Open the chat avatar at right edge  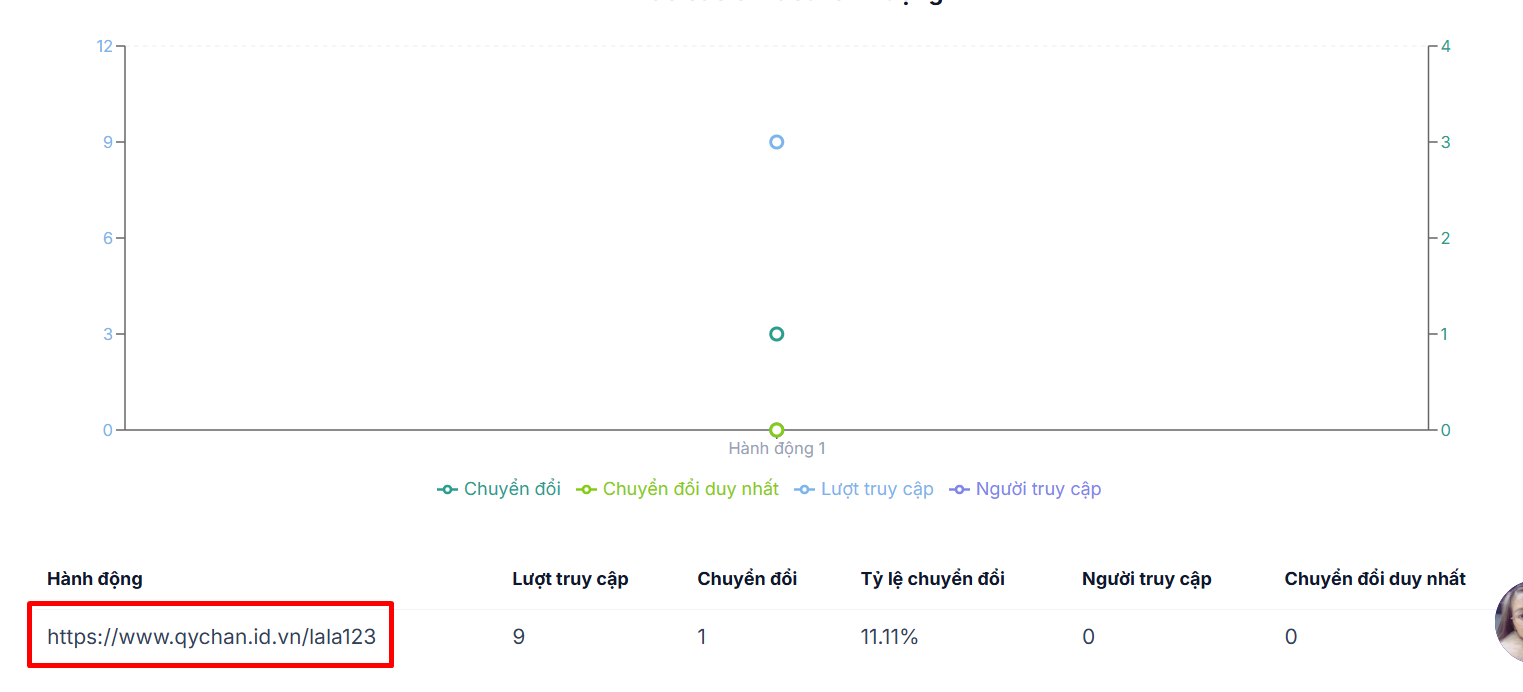[x=1509, y=622]
